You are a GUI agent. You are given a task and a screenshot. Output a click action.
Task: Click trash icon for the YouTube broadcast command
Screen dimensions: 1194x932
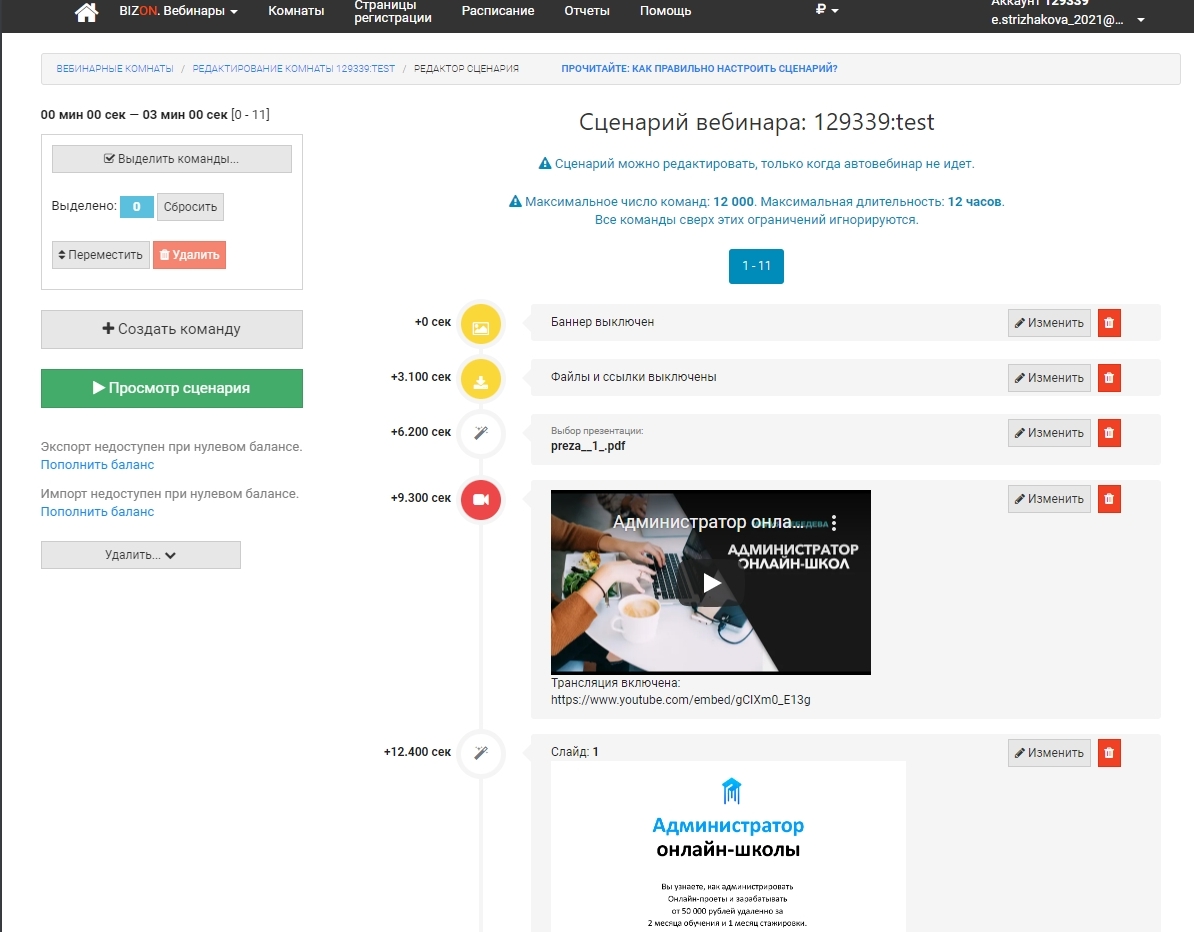click(x=1109, y=499)
